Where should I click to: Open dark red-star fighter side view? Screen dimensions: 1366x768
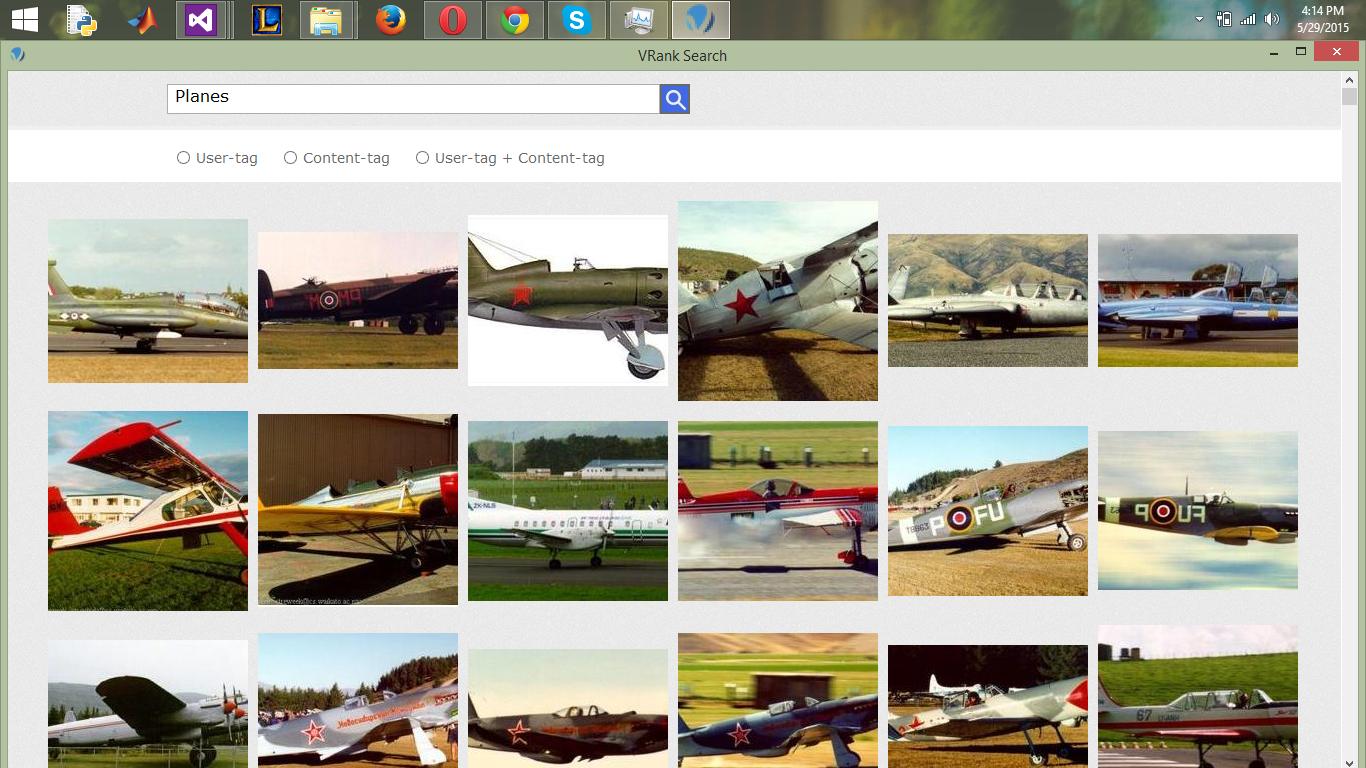[x=568, y=709]
